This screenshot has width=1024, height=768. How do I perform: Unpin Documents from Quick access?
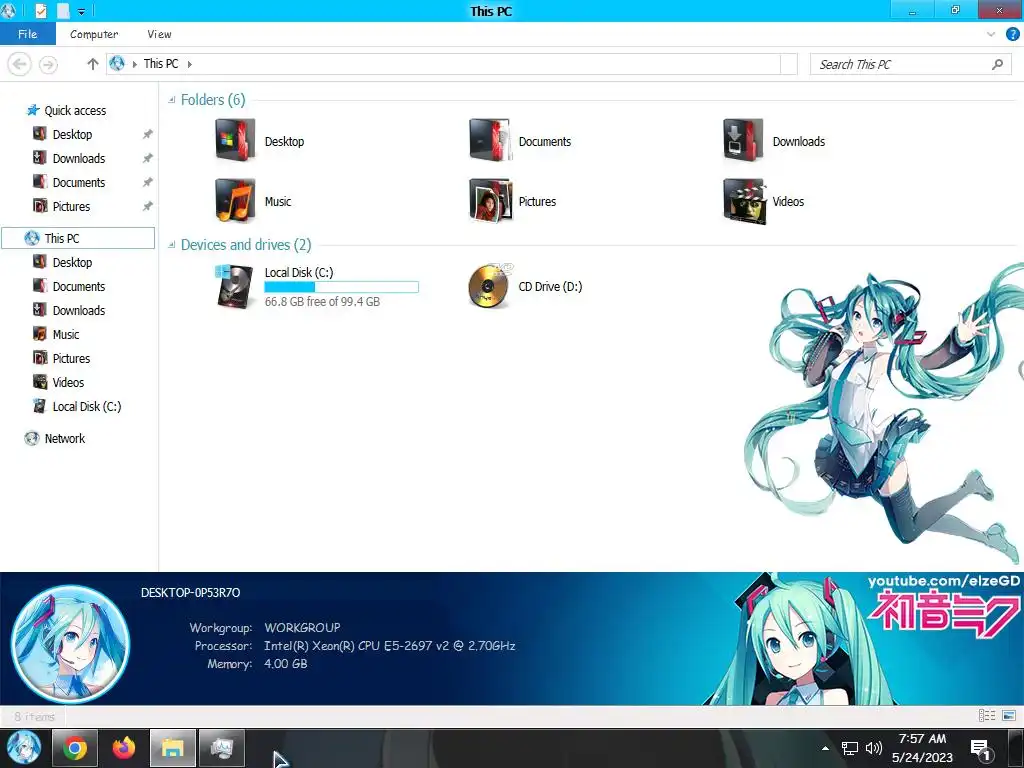pos(148,183)
